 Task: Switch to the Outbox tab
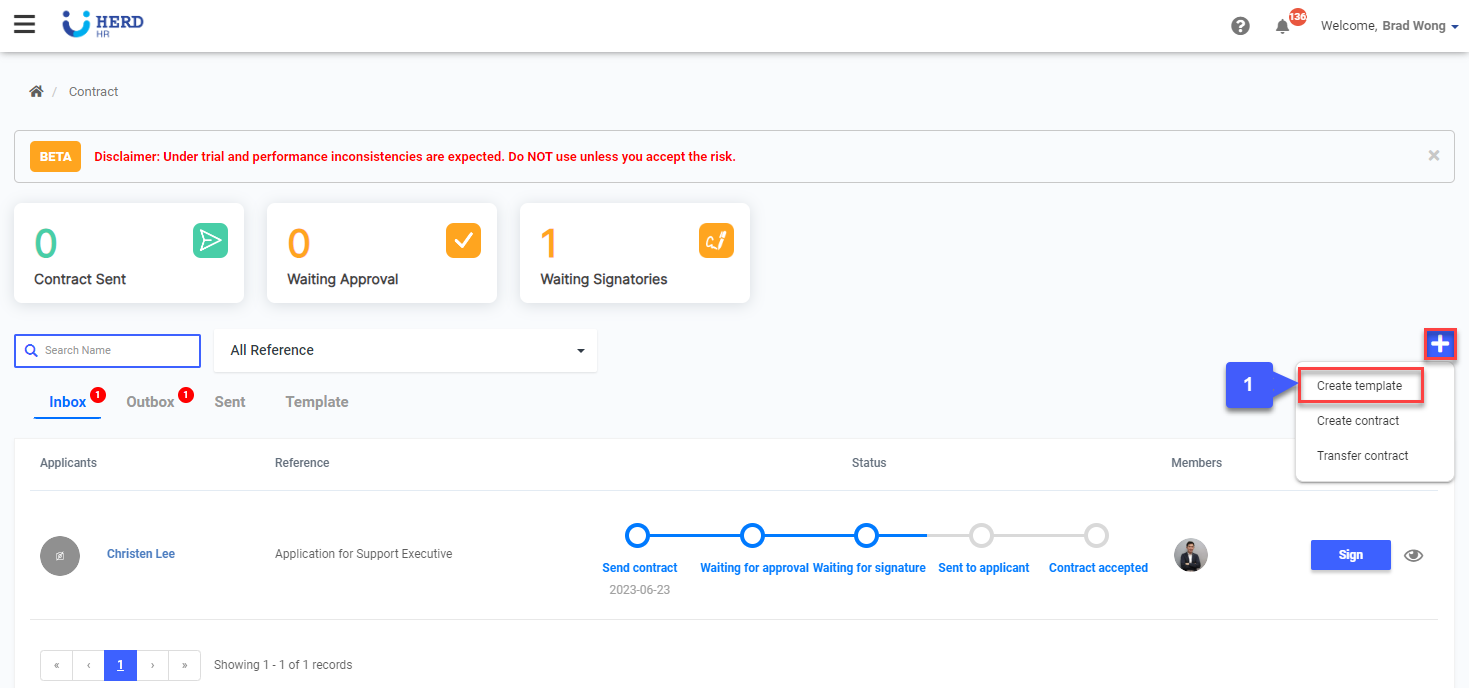(x=150, y=402)
